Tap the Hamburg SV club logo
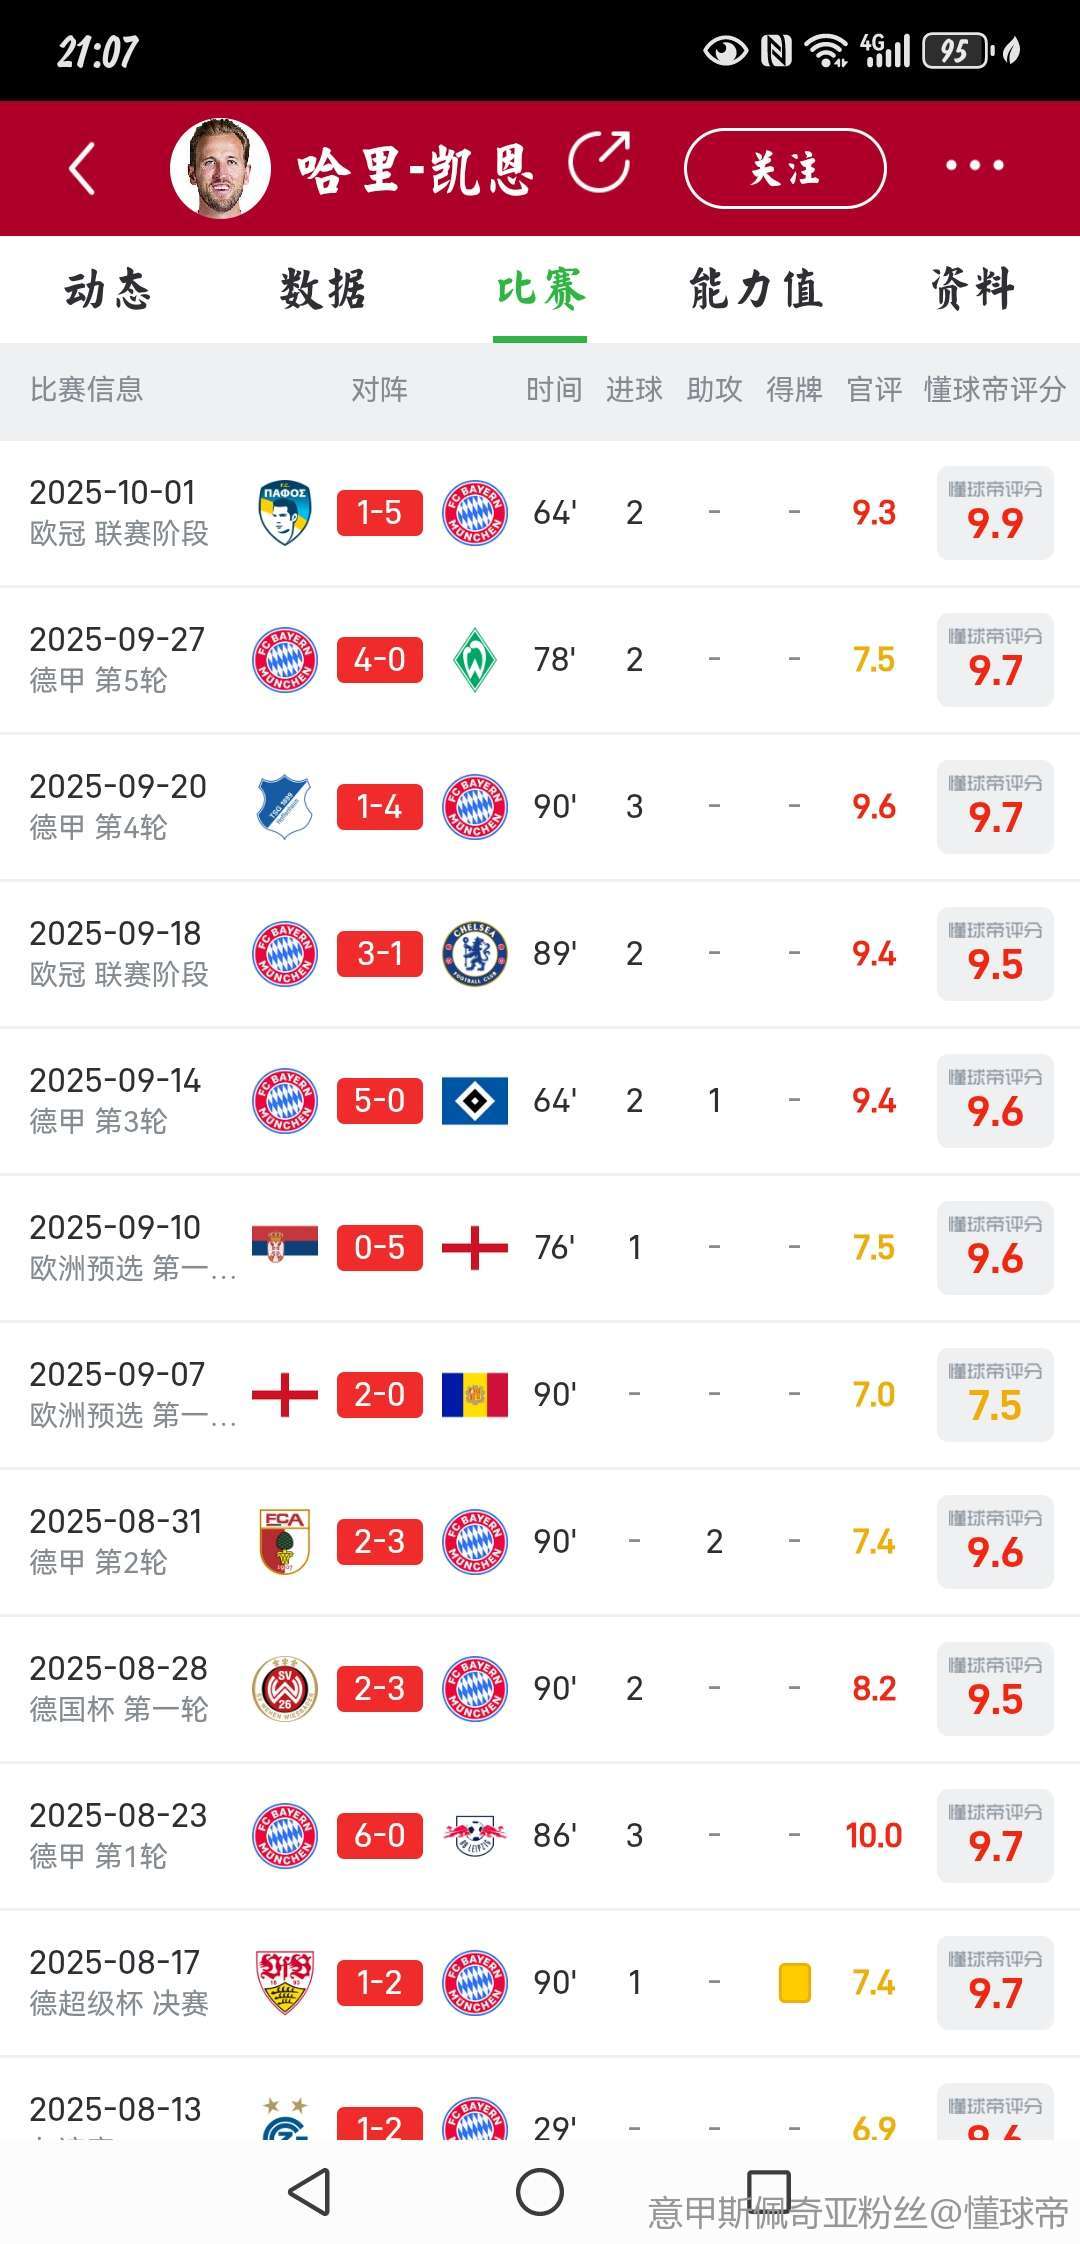This screenshot has height=2244, width=1080. (475, 1101)
